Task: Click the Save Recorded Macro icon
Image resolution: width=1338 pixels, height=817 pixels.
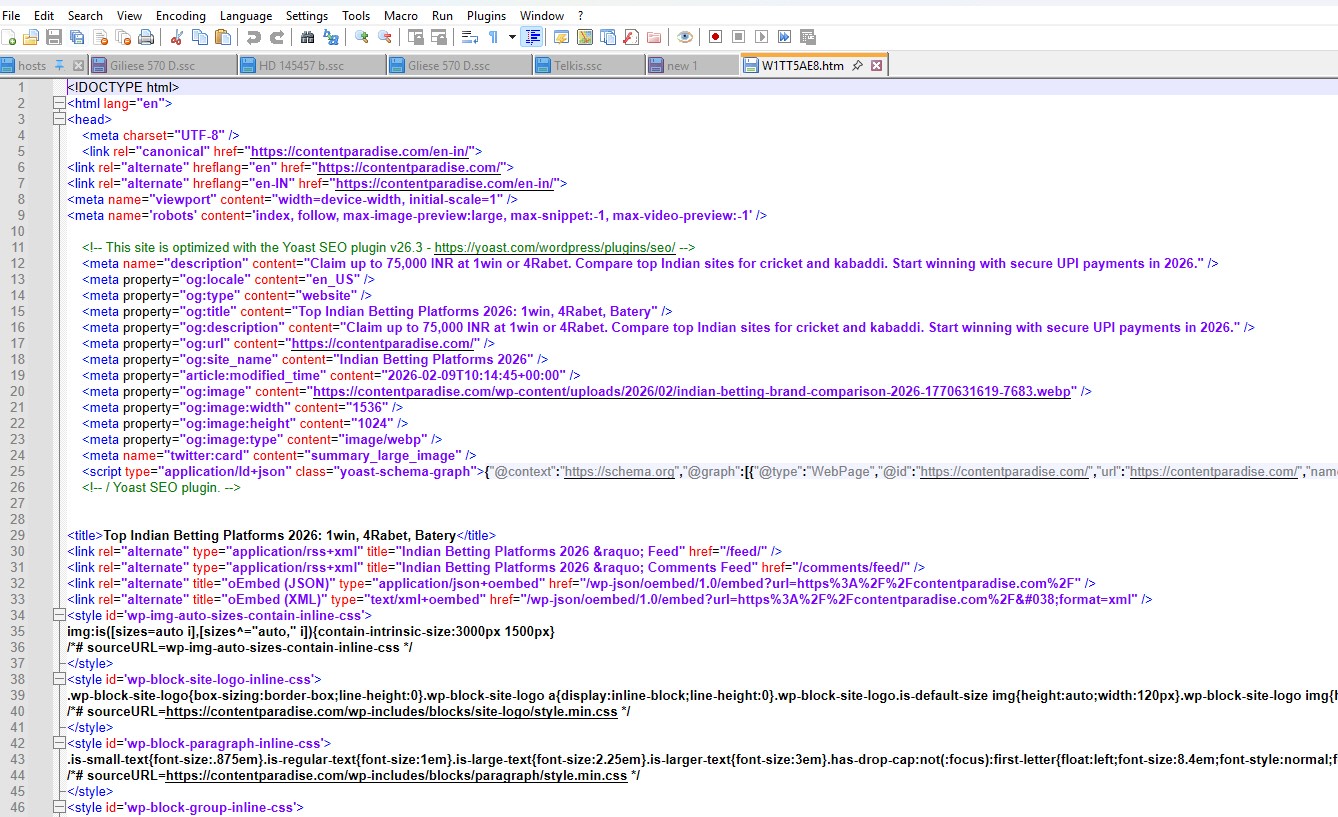Action: coord(808,37)
